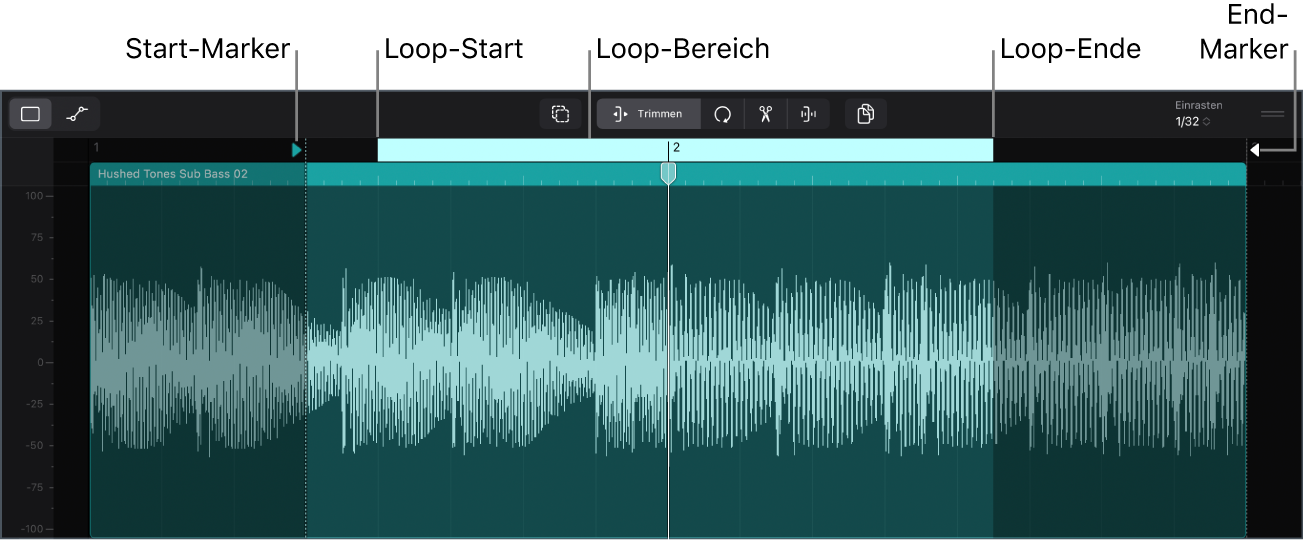Tap the editor resize handle lines
Viewport: 1303px width, 540px height.
click(1272, 114)
